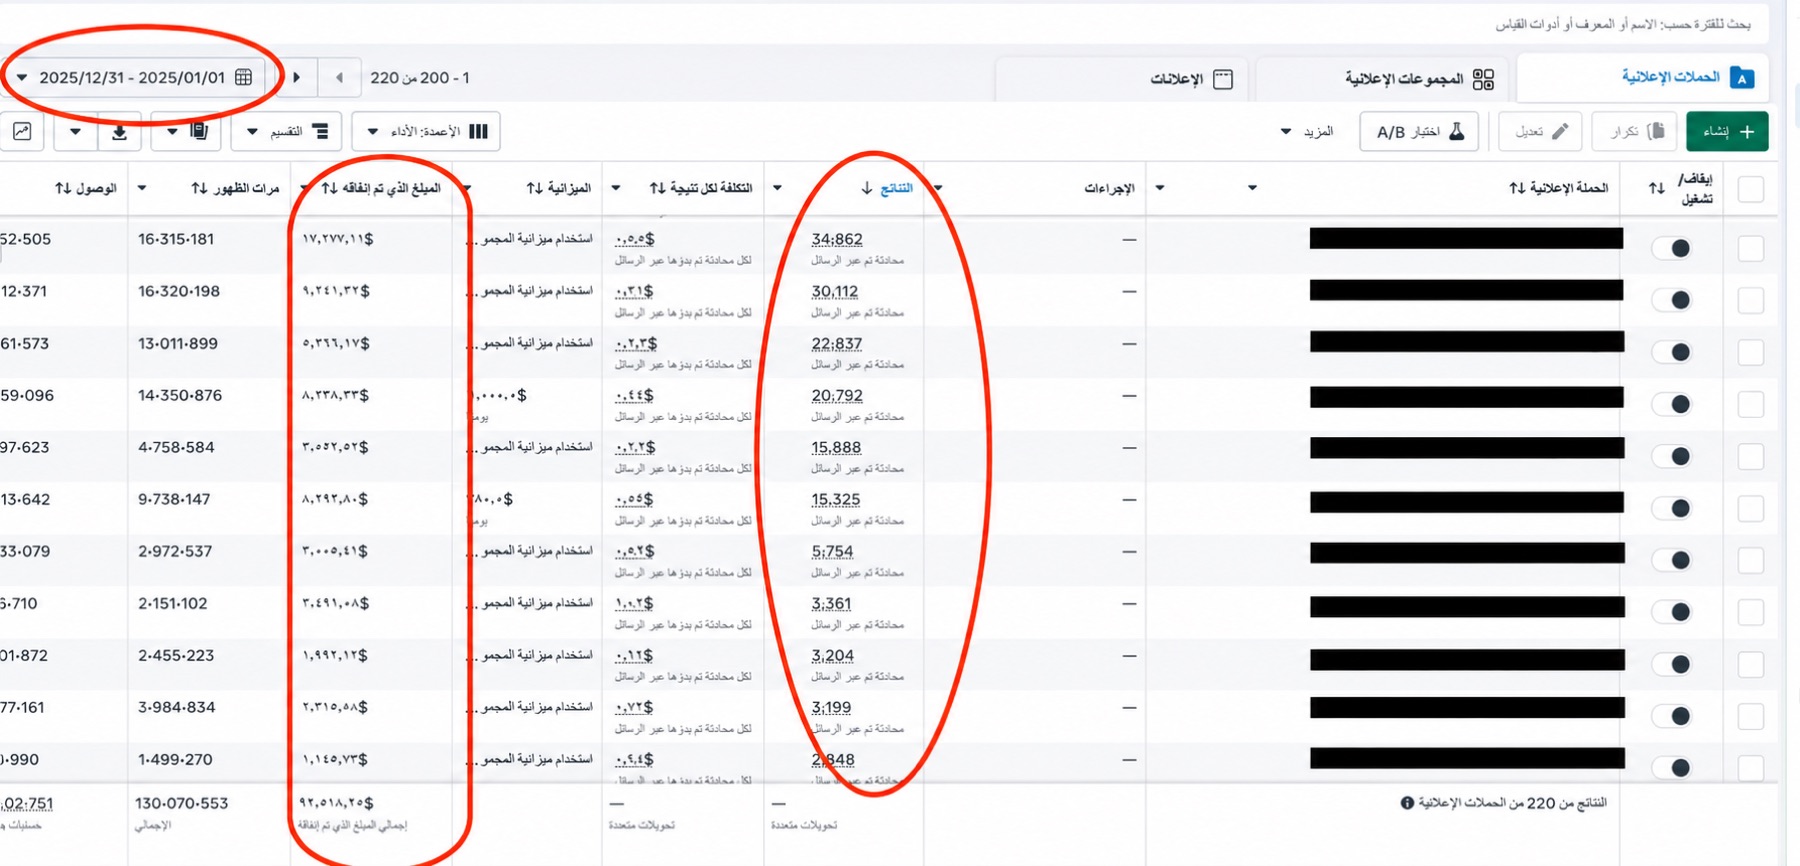1800x866 pixels.
Task: Go to previous page arrow
Action: (340, 77)
